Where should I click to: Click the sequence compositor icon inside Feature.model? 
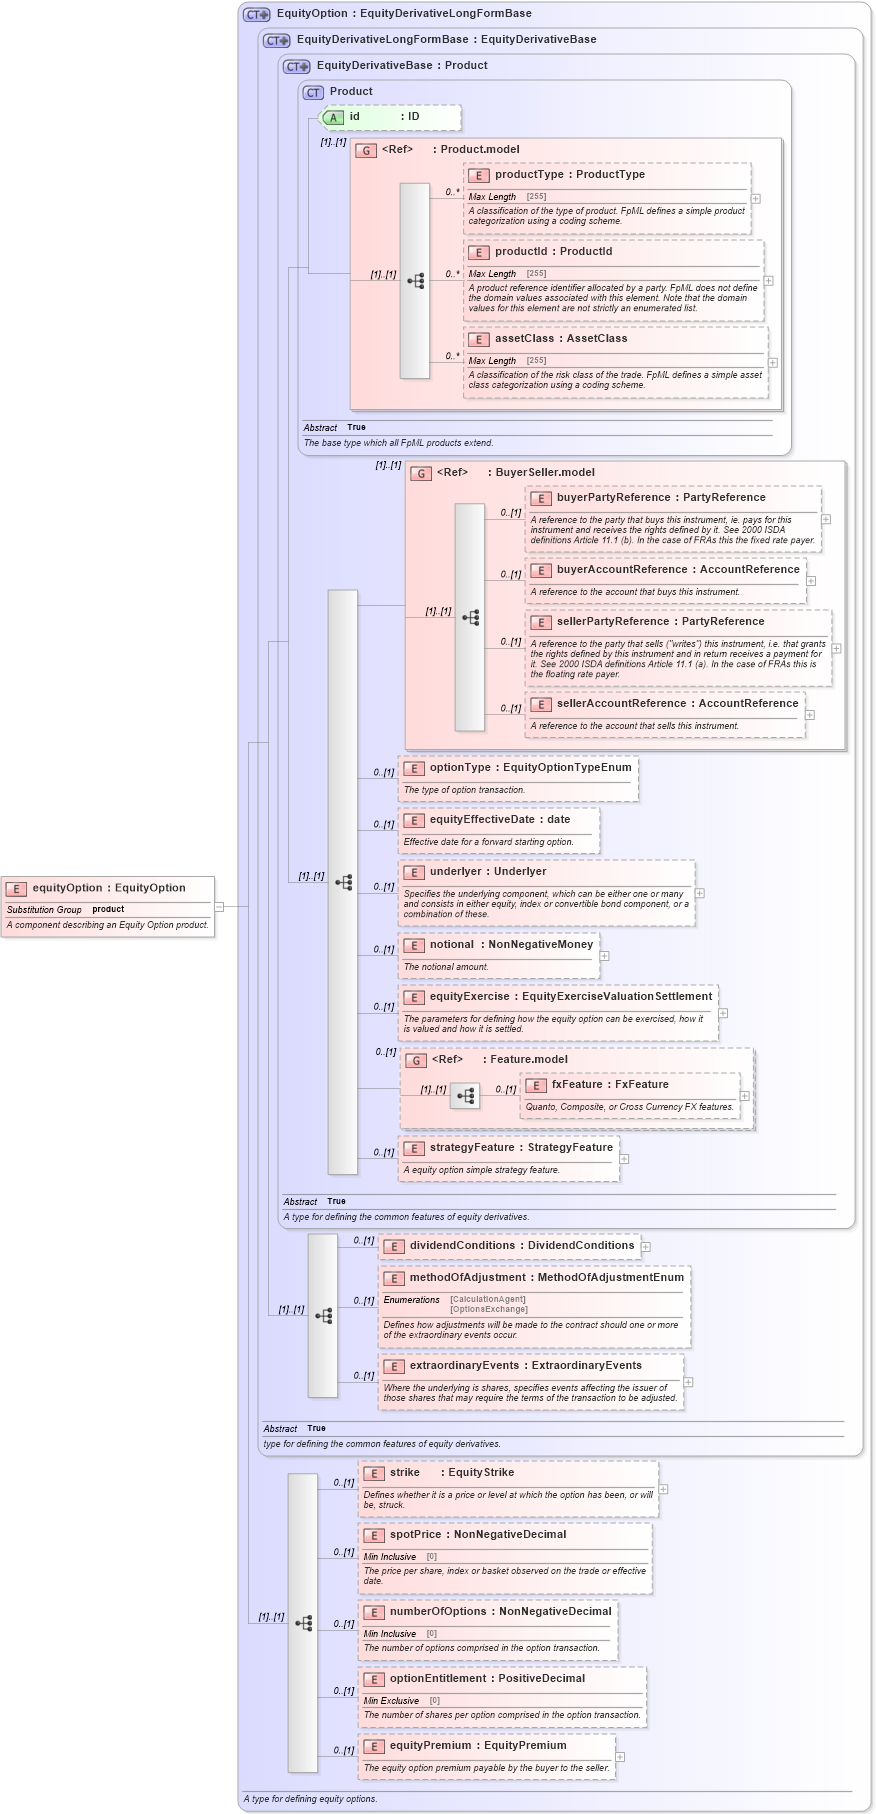coord(465,1096)
